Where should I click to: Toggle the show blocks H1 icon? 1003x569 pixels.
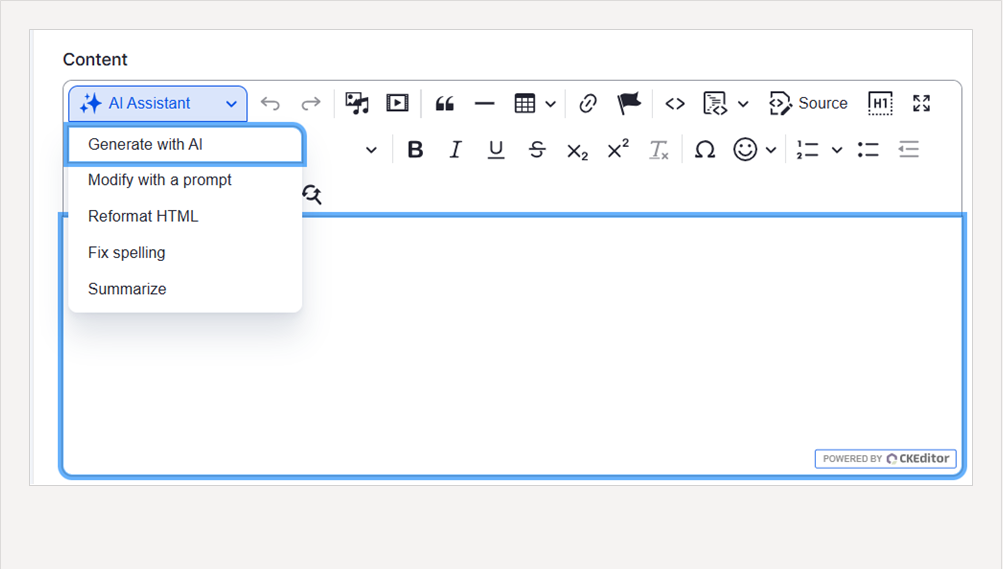[880, 103]
